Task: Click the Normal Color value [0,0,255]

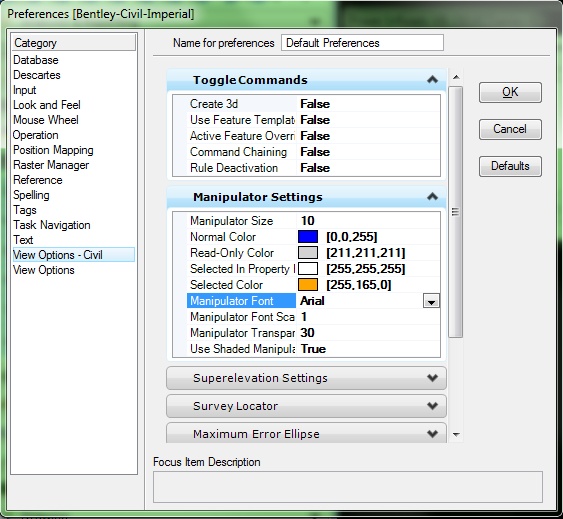Action: coord(352,237)
